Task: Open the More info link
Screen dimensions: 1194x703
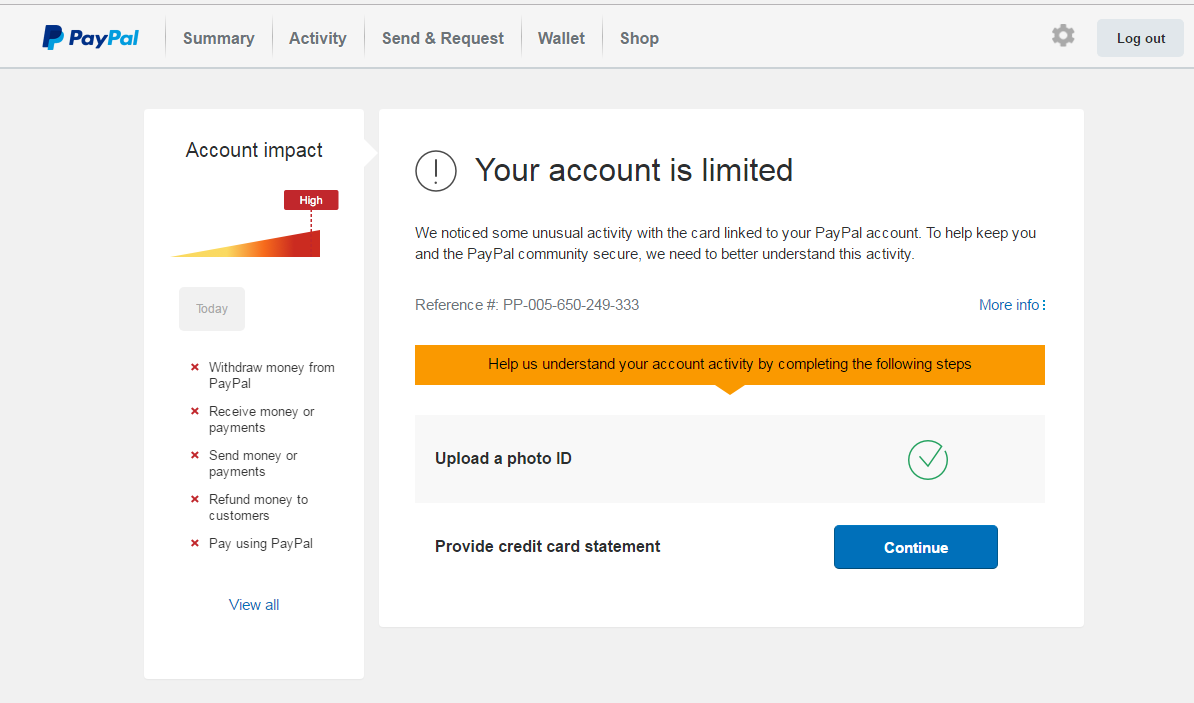Action: click(x=1012, y=305)
